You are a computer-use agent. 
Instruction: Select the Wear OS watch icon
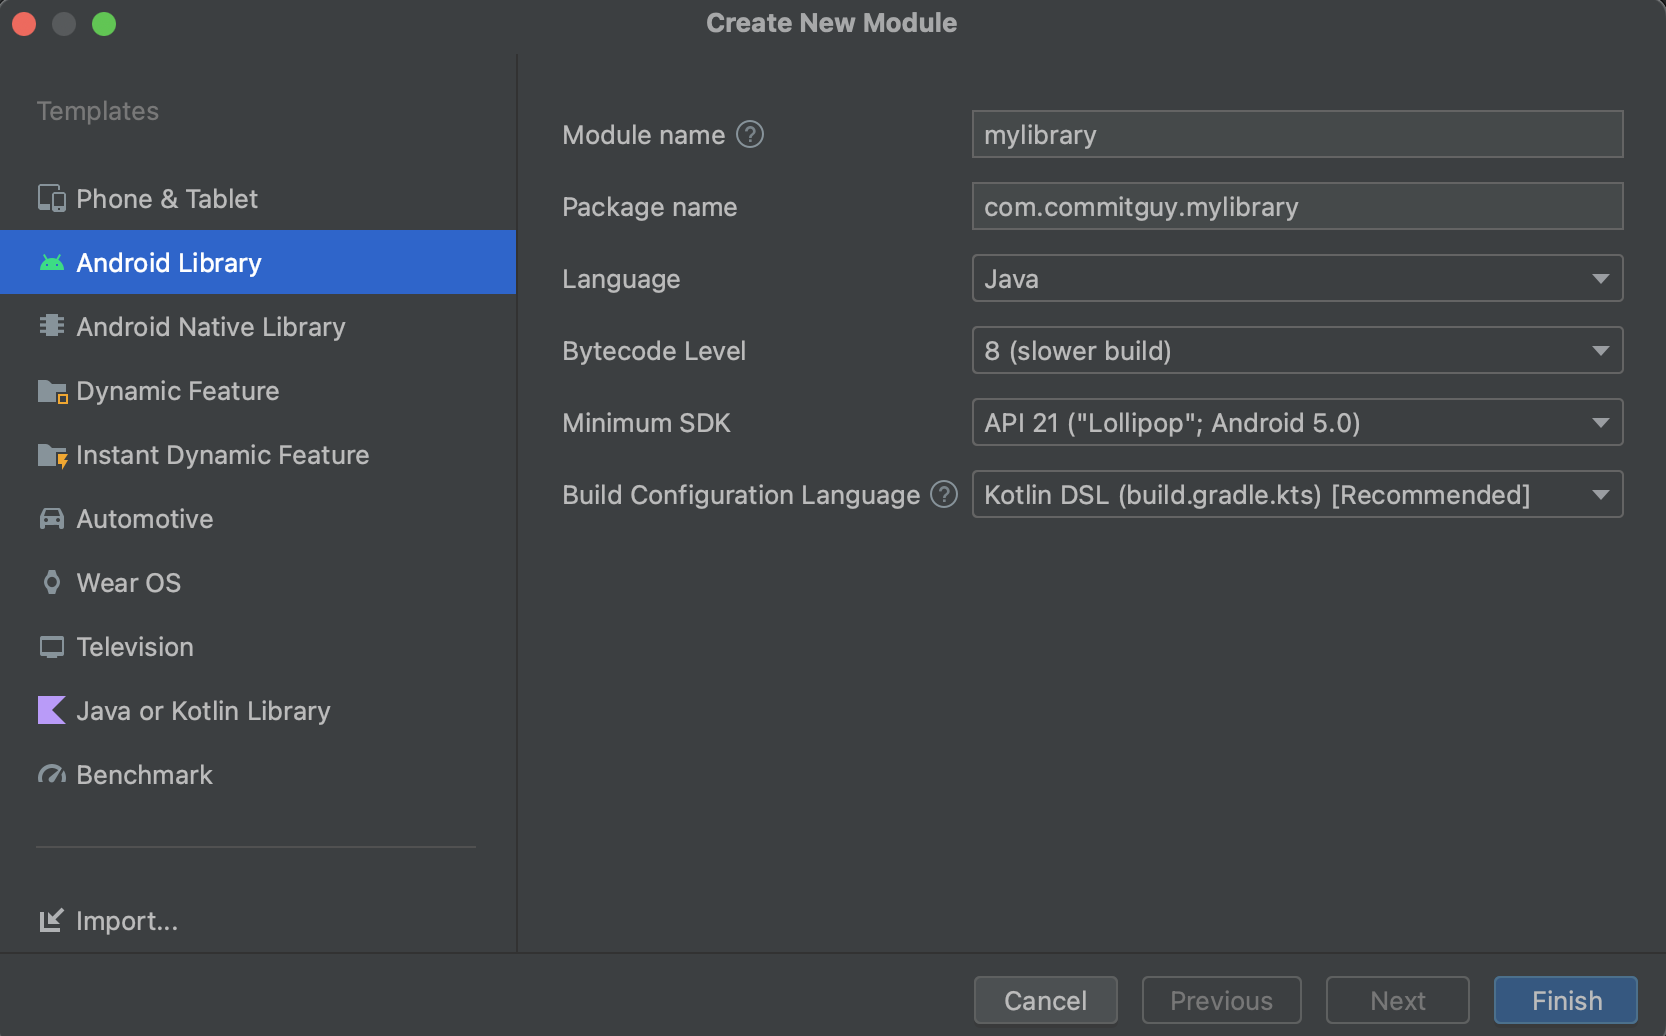click(x=51, y=582)
